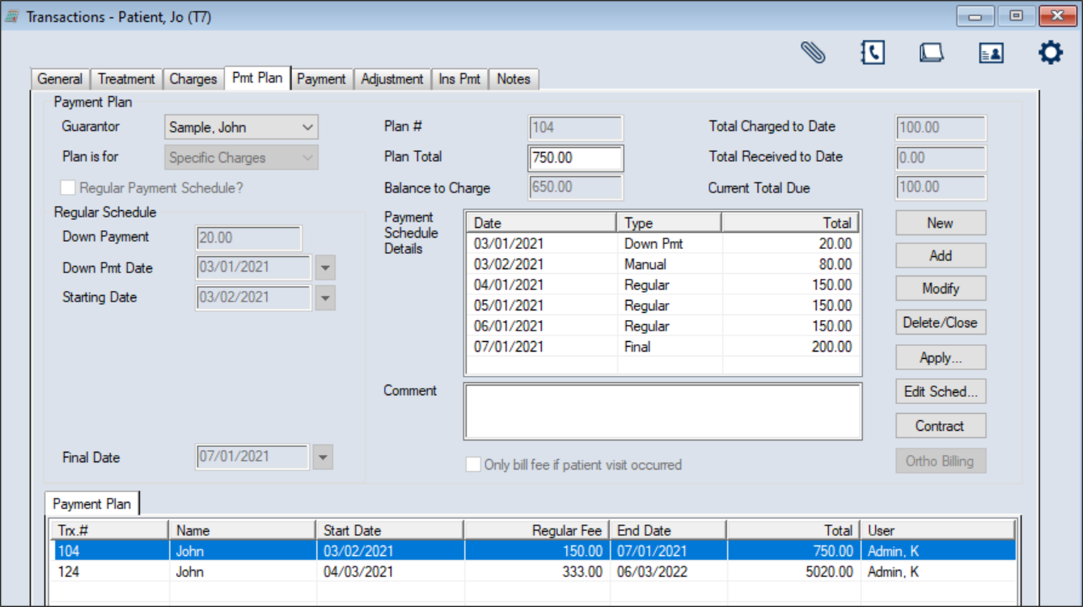1083x607 pixels.
Task: Click the Edit Sched... button
Action: coord(940,392)
